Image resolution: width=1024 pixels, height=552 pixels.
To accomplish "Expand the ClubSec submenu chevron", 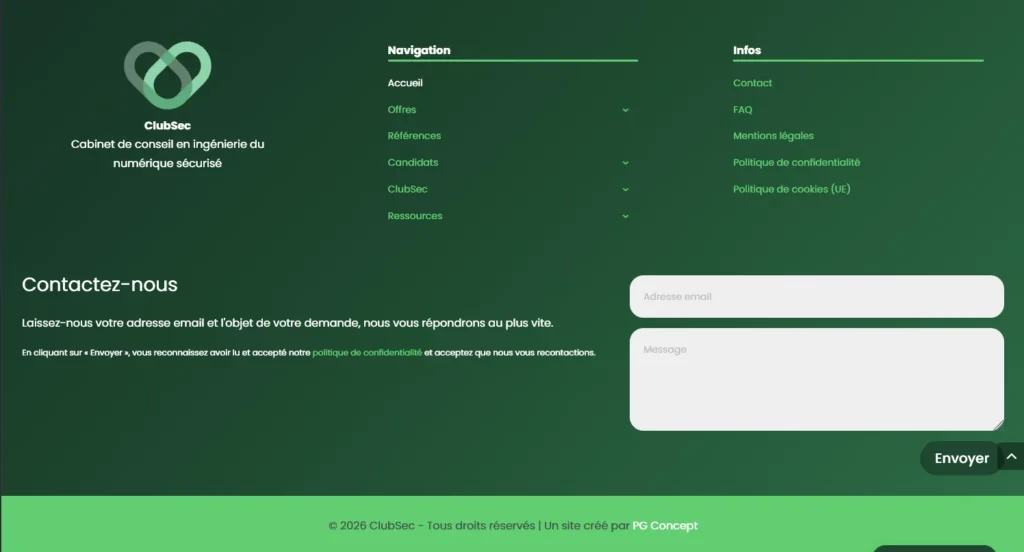I will 625,189.
